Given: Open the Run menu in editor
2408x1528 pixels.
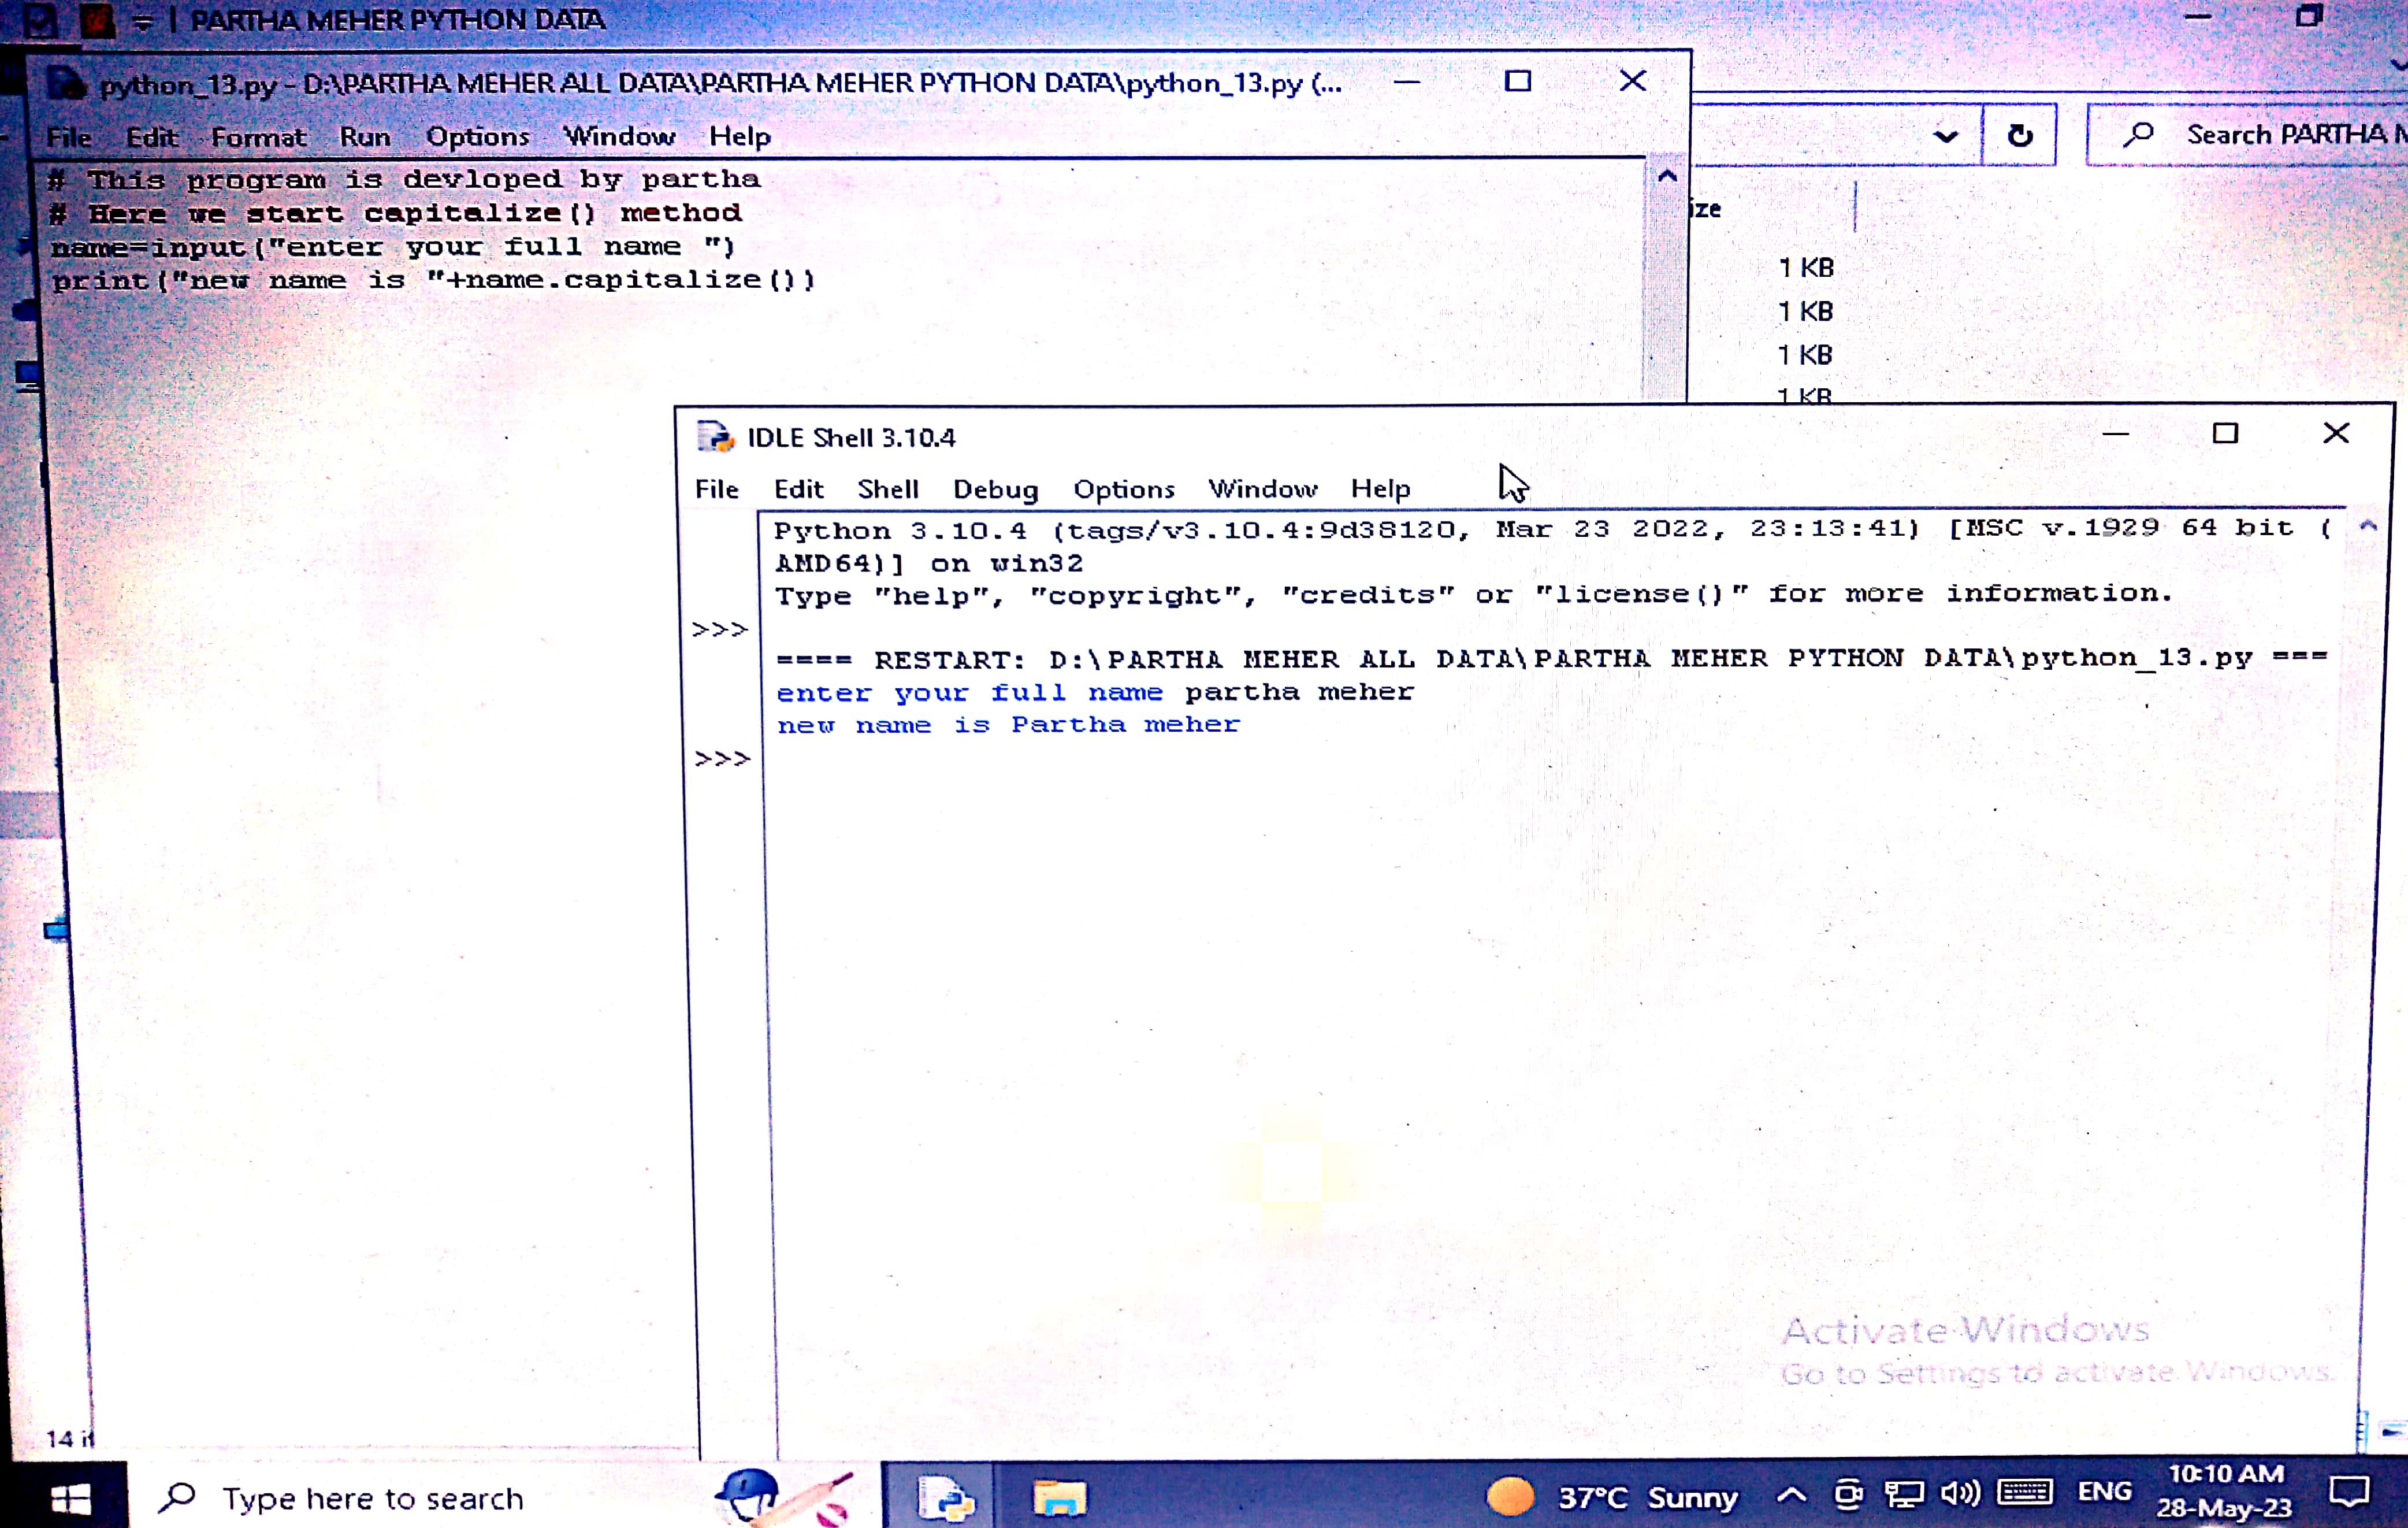Looking at the screenshot, I should [x=365, y=136].
